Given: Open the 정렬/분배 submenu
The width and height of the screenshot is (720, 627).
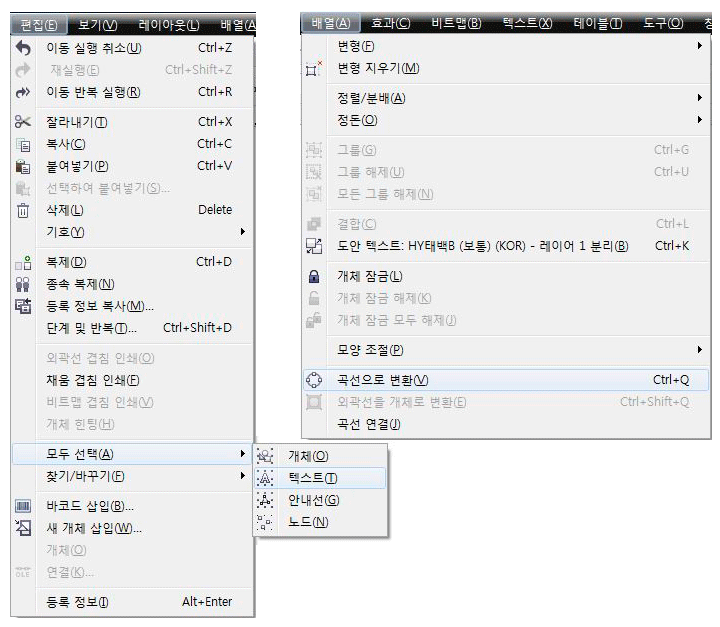Looking at the screenshot, I should pos(500,98).
